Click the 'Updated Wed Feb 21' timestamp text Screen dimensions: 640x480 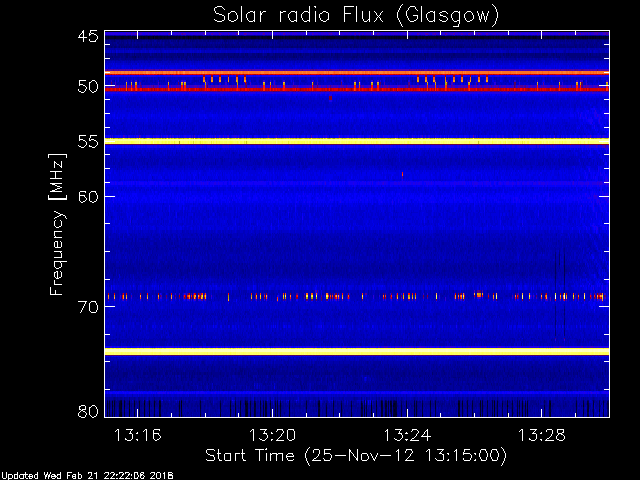(x=87, y=476)
